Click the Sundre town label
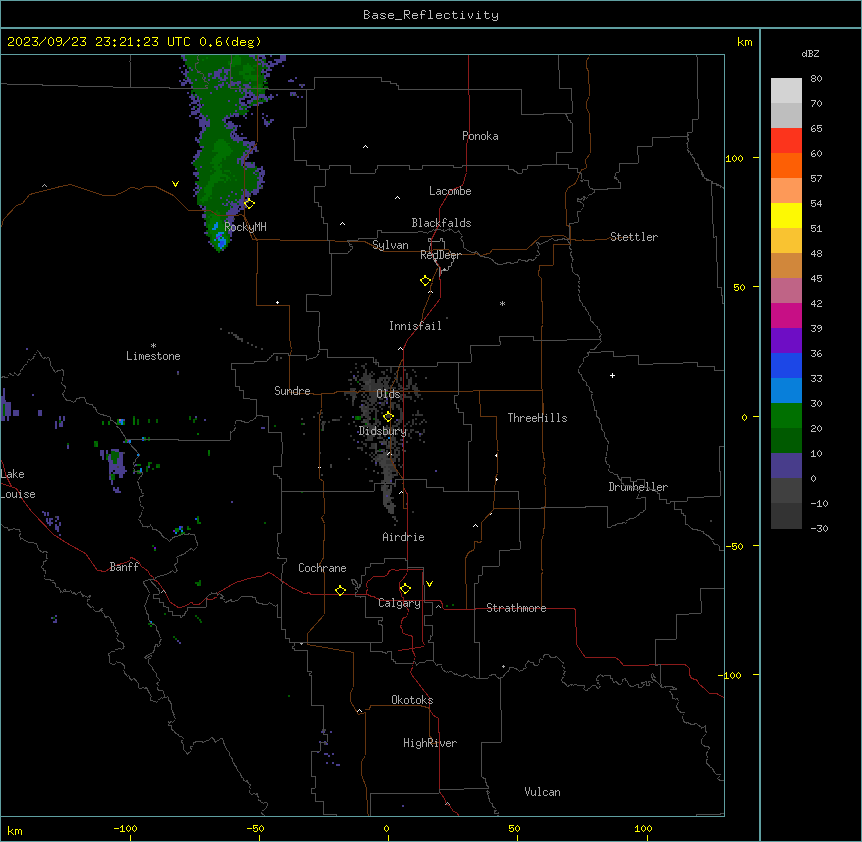 click(x=292, y=391)
